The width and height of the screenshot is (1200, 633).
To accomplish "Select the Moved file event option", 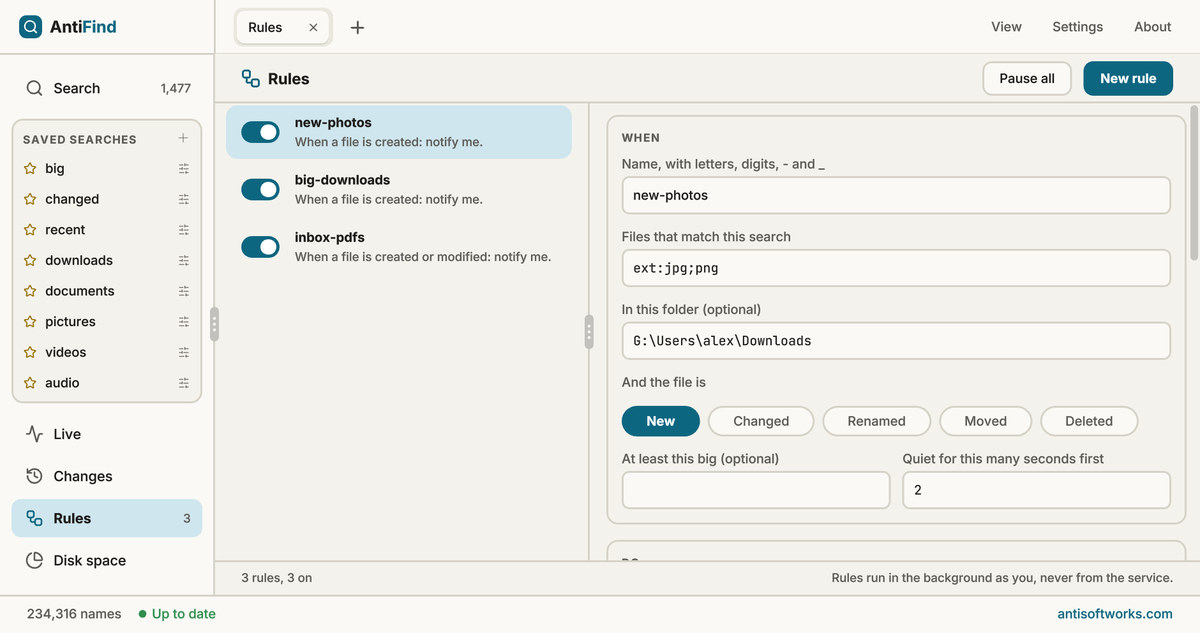I will click(985, 421).
